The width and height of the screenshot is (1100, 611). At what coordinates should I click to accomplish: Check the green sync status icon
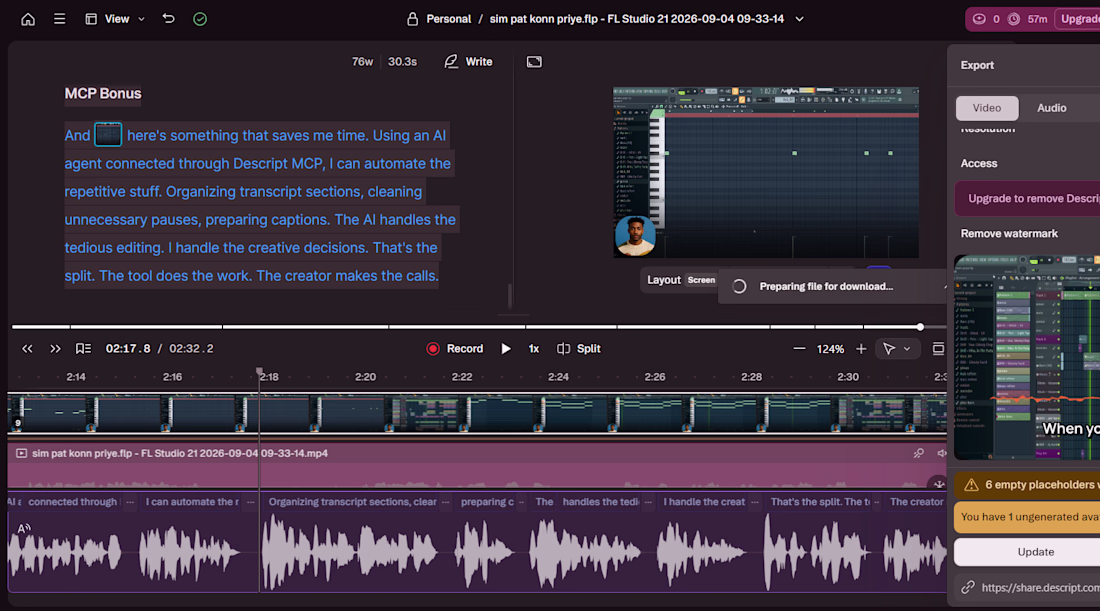click(x=200, y=19)
